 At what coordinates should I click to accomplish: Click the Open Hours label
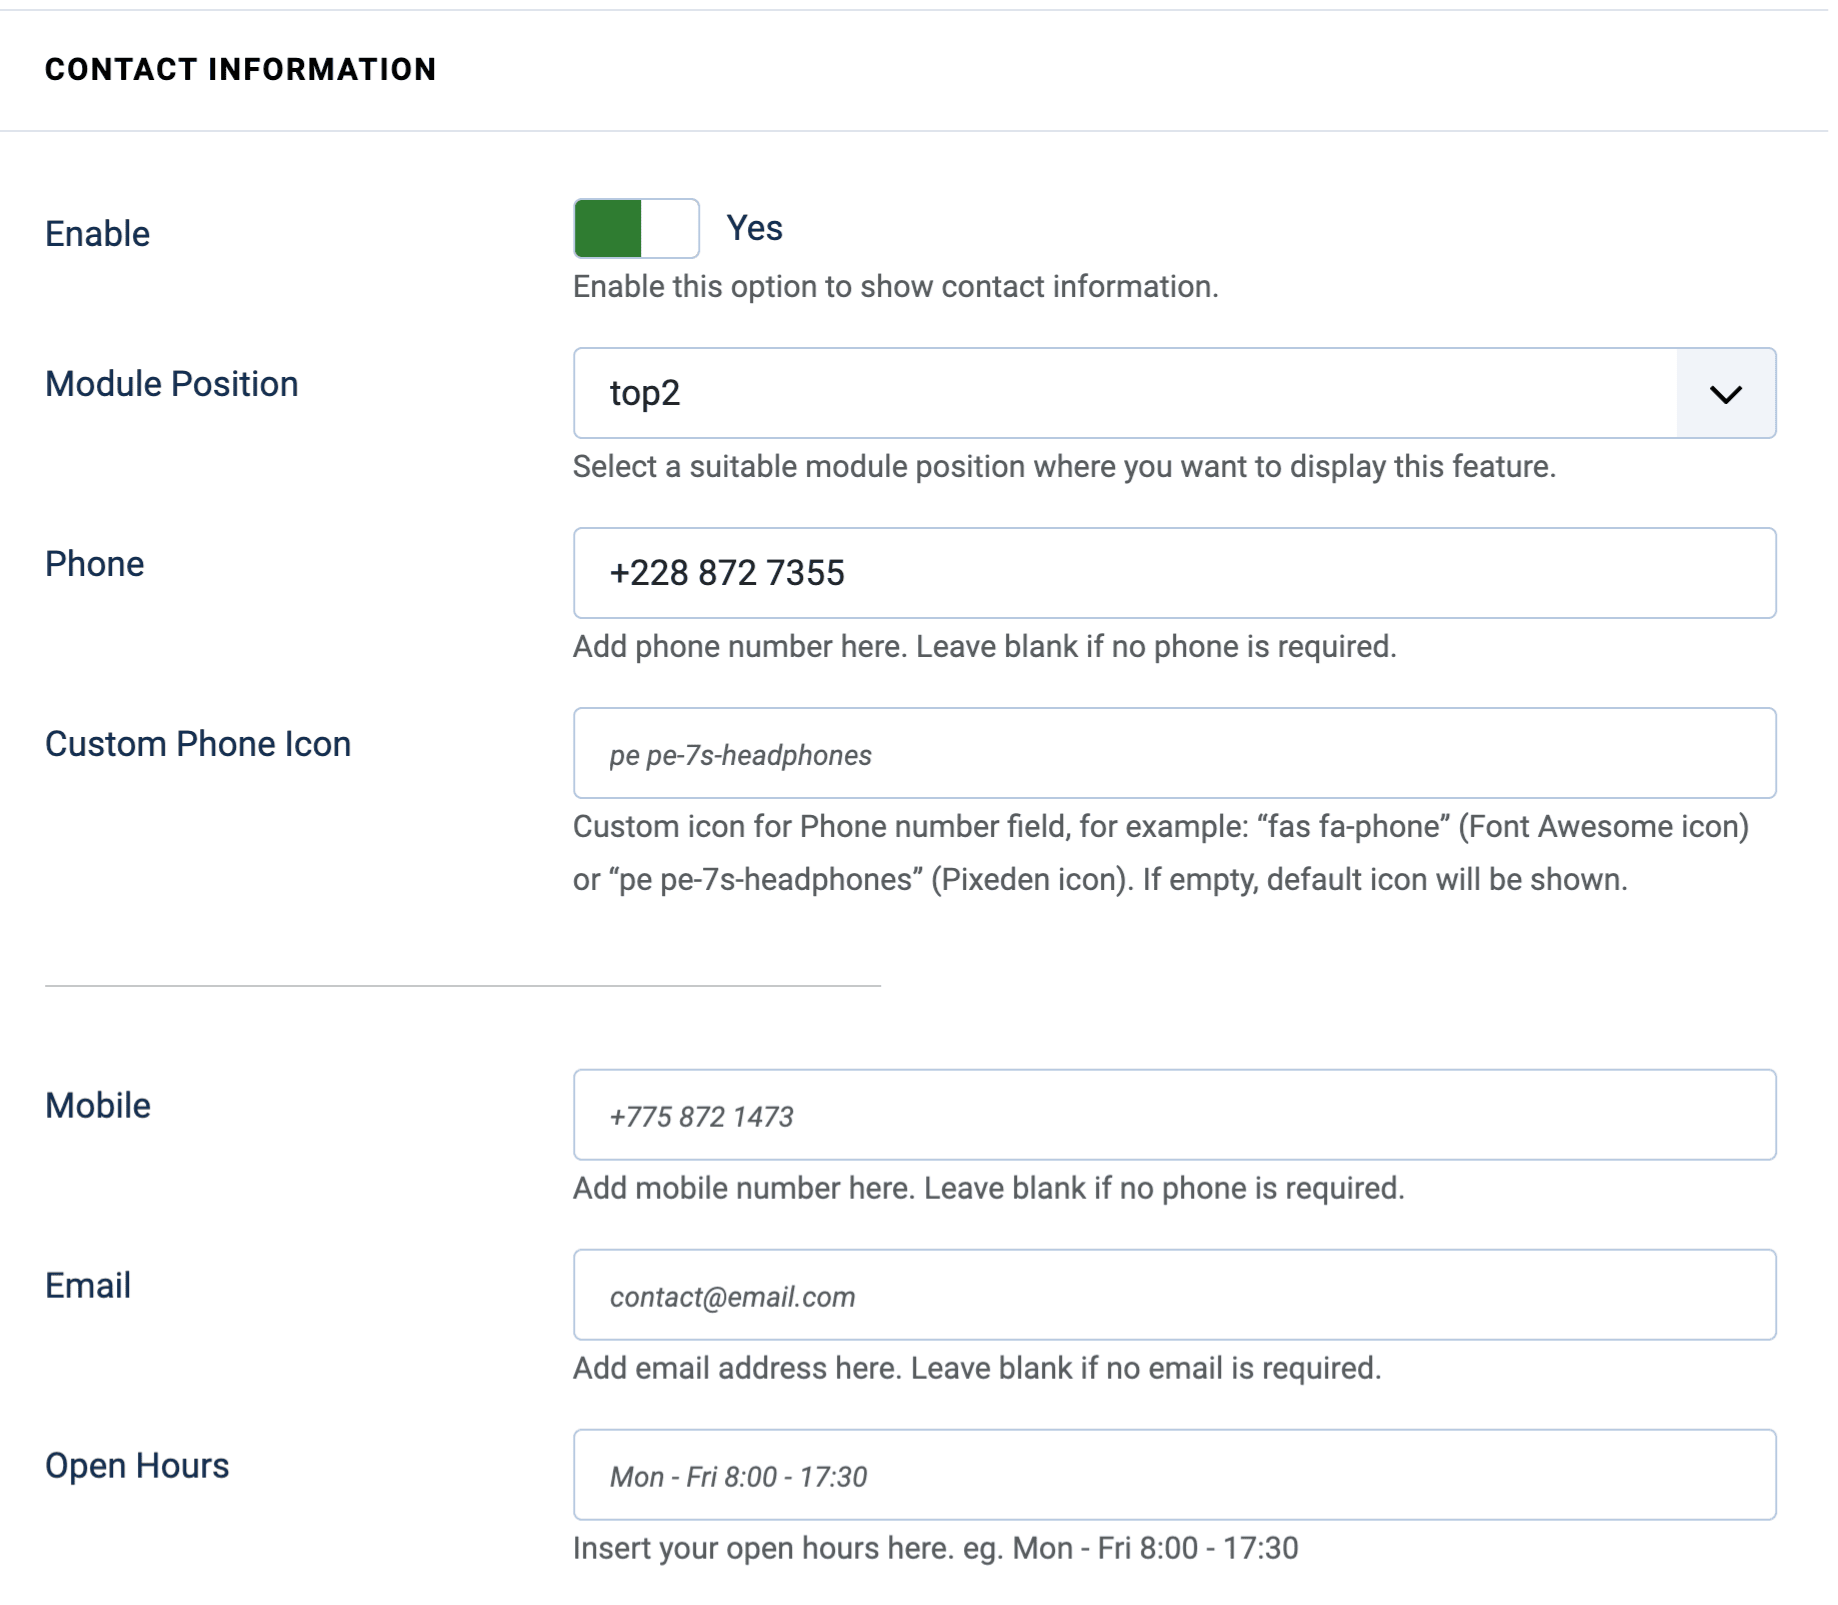click(x=135, y=1465)
